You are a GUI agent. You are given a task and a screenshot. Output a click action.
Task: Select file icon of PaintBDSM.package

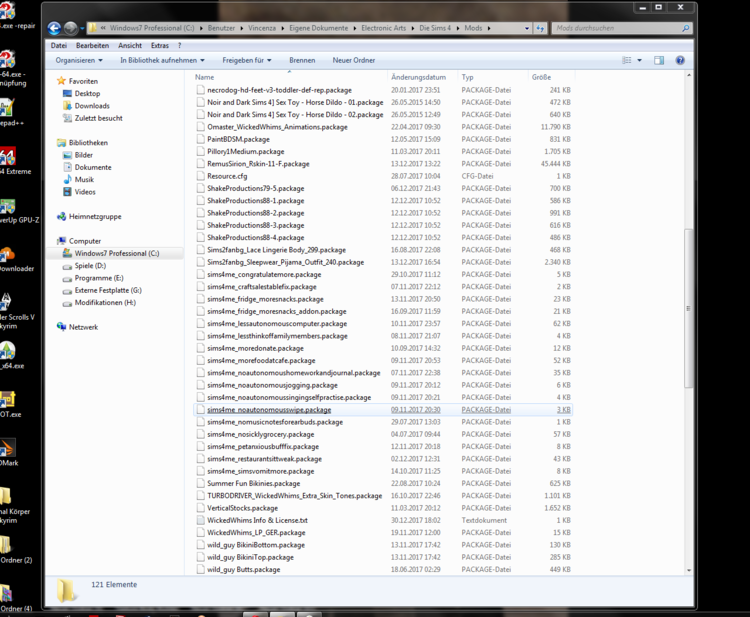200,139
